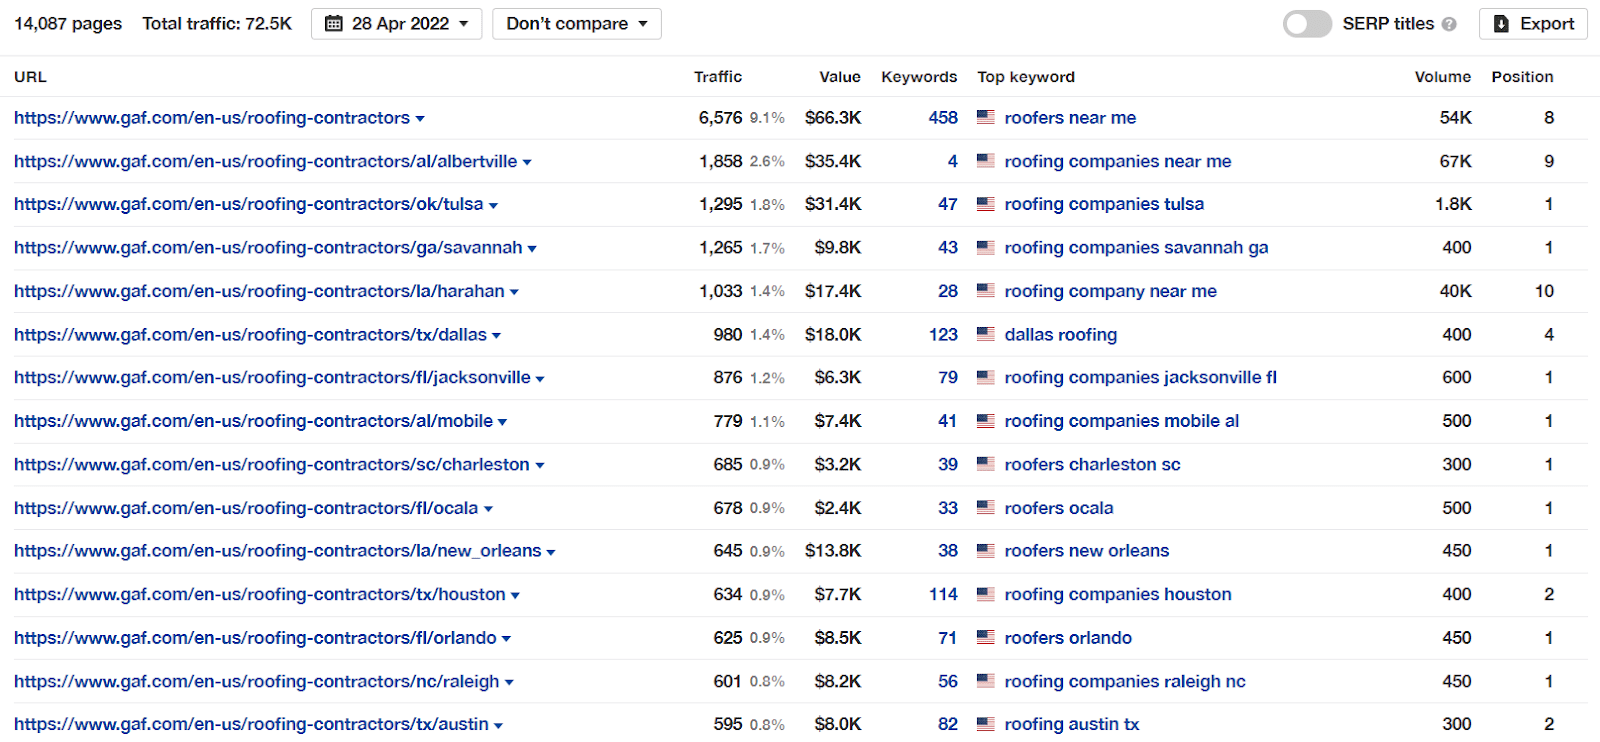Click the US flag beside 'roofing company near me'
1600x742 pixels.
[986, 291]
